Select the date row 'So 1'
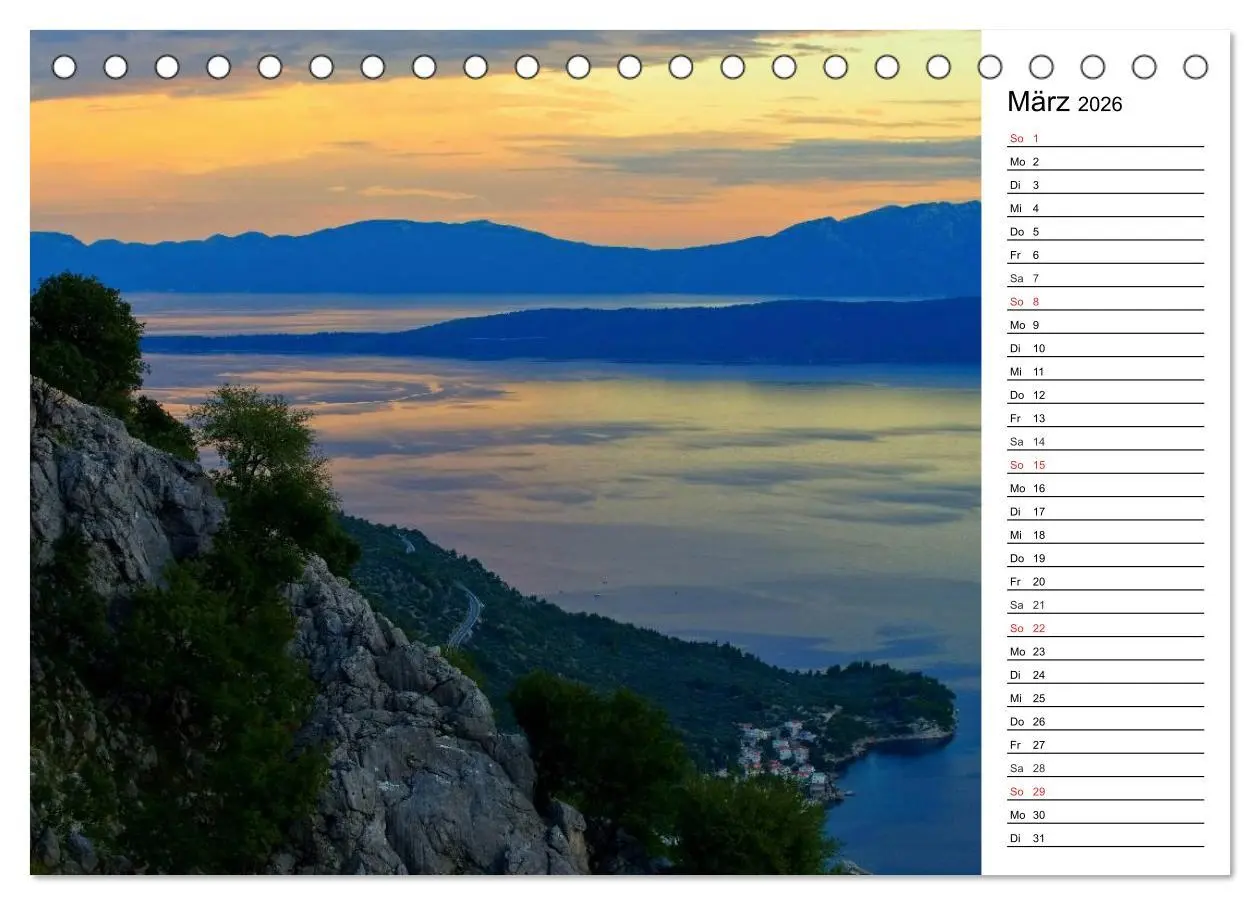The width and height of the screenshot is (1260, 905). (x=1105, y=138)
